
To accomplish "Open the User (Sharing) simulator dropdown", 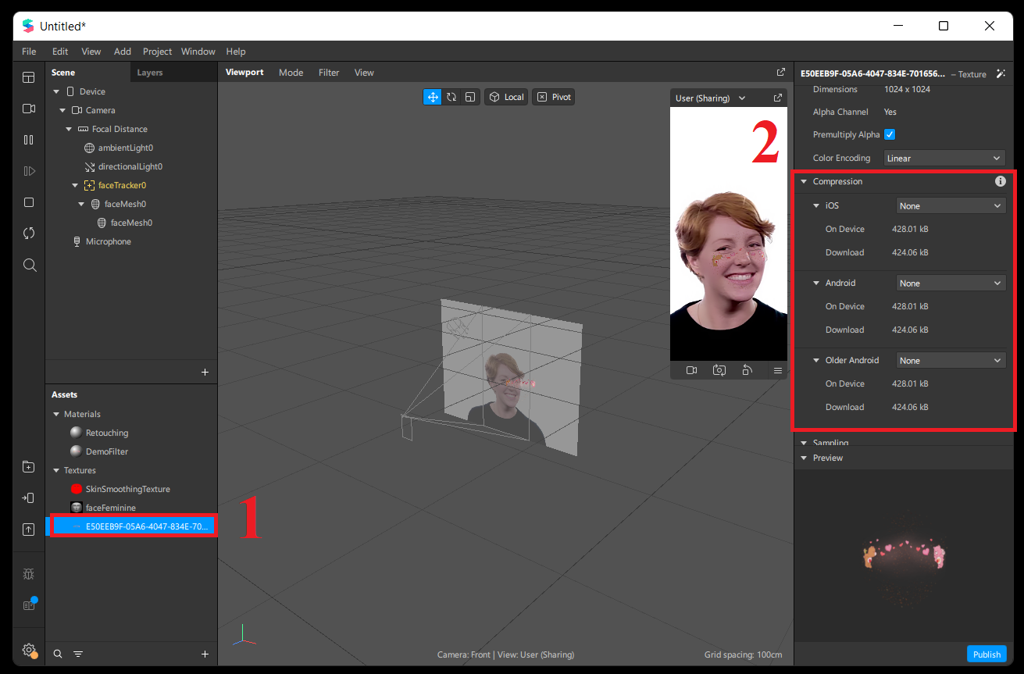I will [710, 98].
